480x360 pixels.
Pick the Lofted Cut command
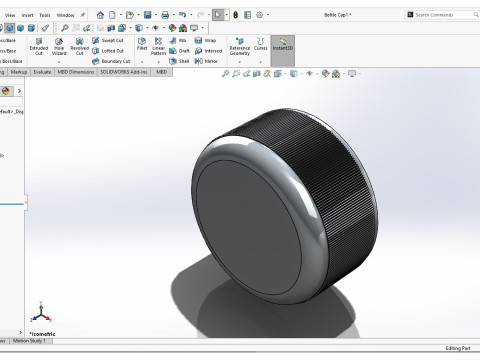pos(108,51)
